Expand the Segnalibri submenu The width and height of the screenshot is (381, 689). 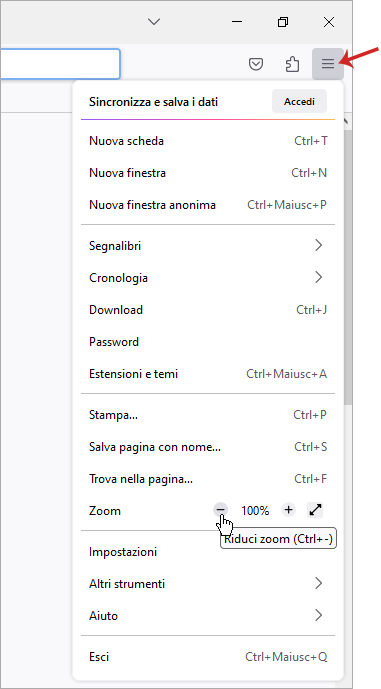pos(208,246)
